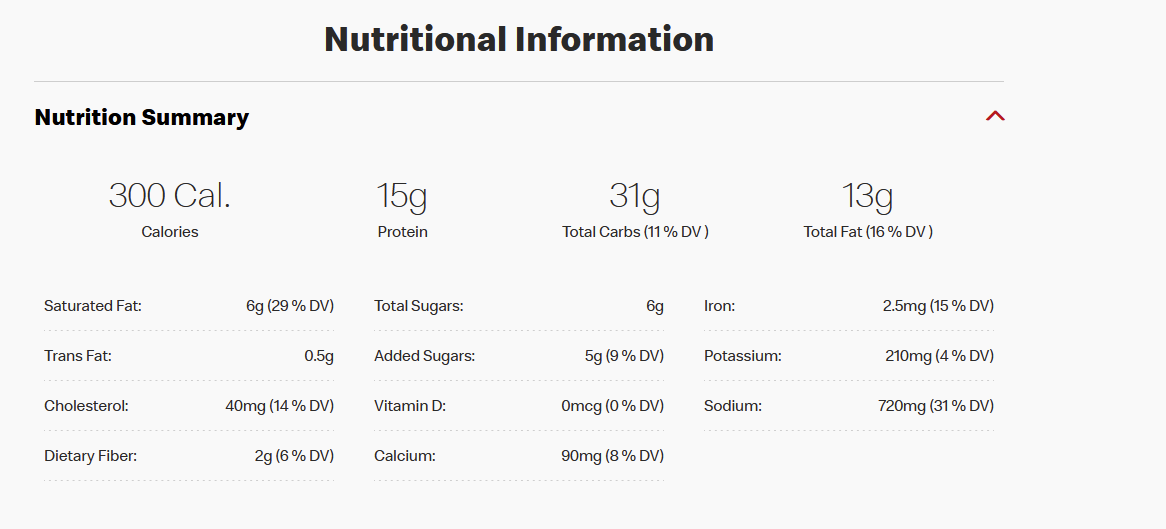Click the Total Fat (16 % DV) label
Screen dimensions: 1166x529
pos(868,232)
